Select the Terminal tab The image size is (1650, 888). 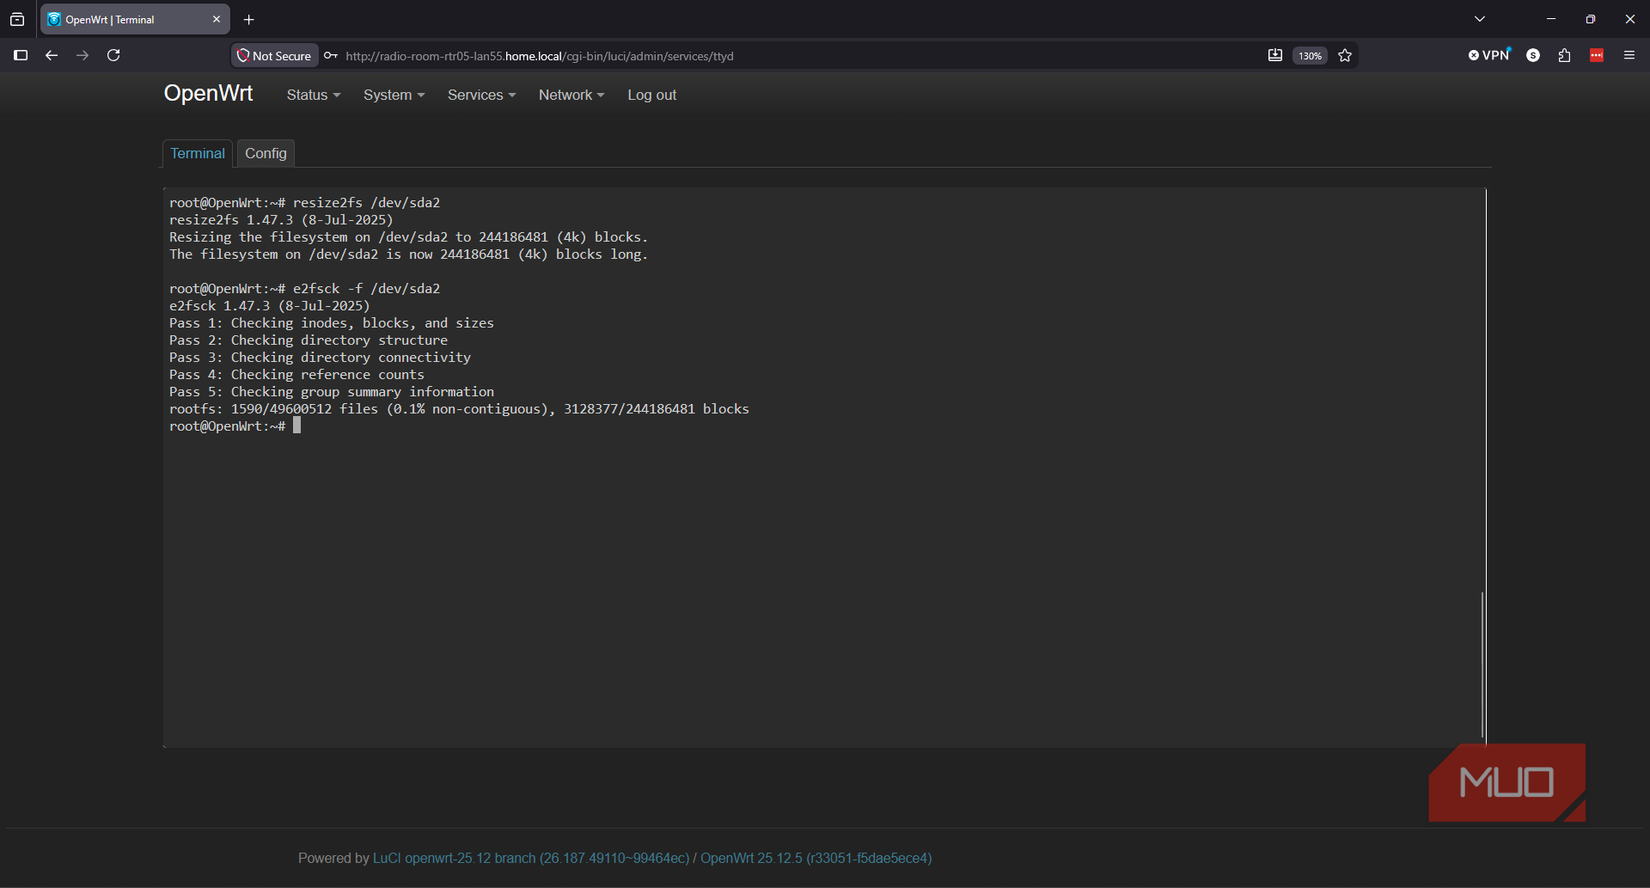[x=197, y=153]
